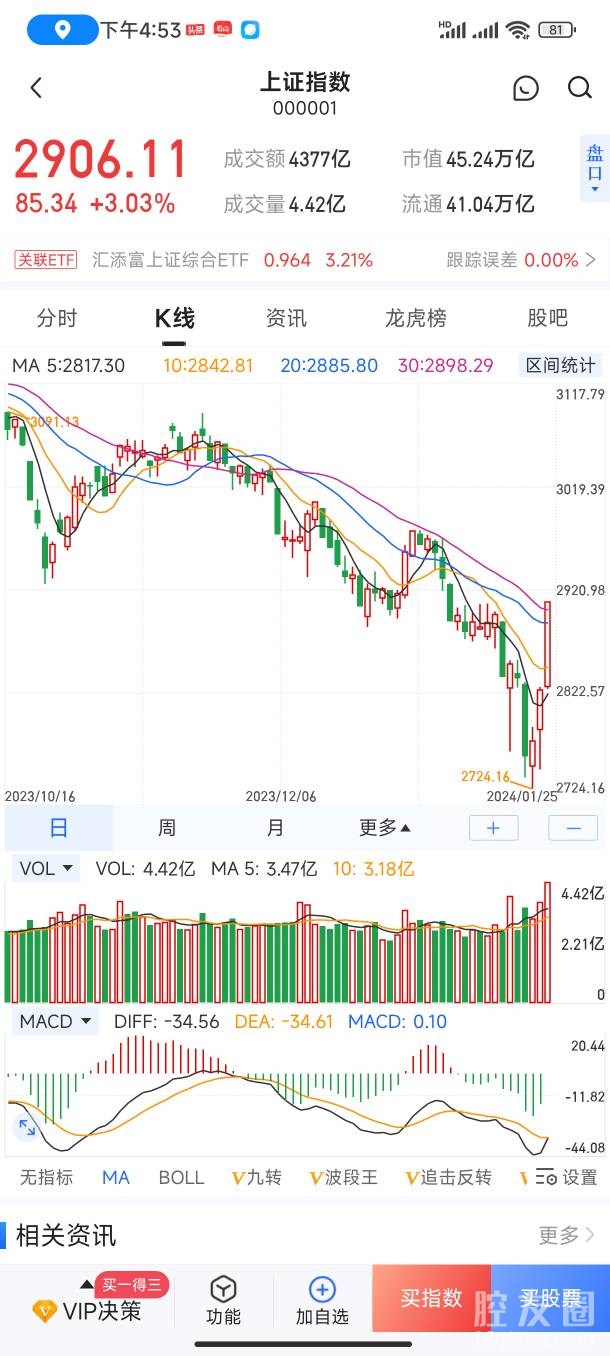610x1356 pixels.
Task: Switch indicator to BOLL
Action: (x=181, y=1177)
